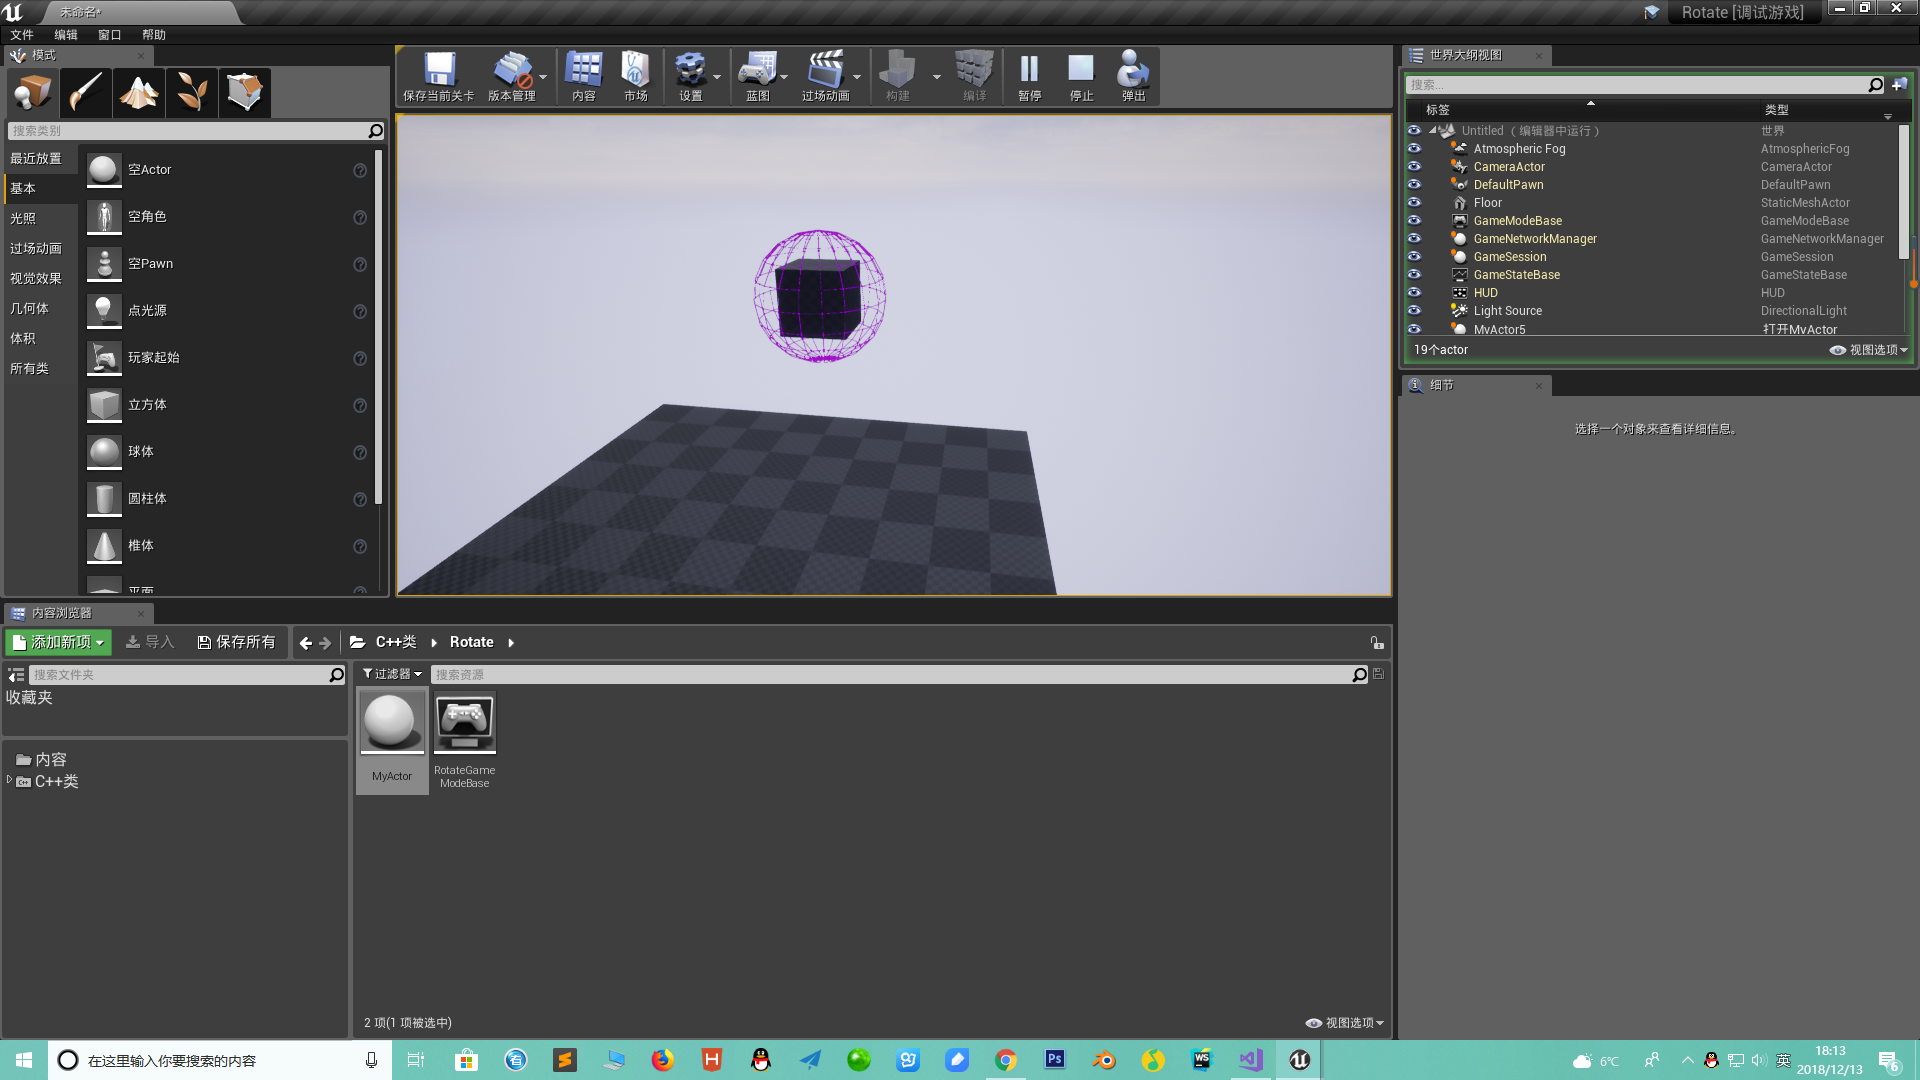Viewport: 1920px width, 1080px height.
Task: Open the Marketplace from the toolbar
Action: pos(636,75)
